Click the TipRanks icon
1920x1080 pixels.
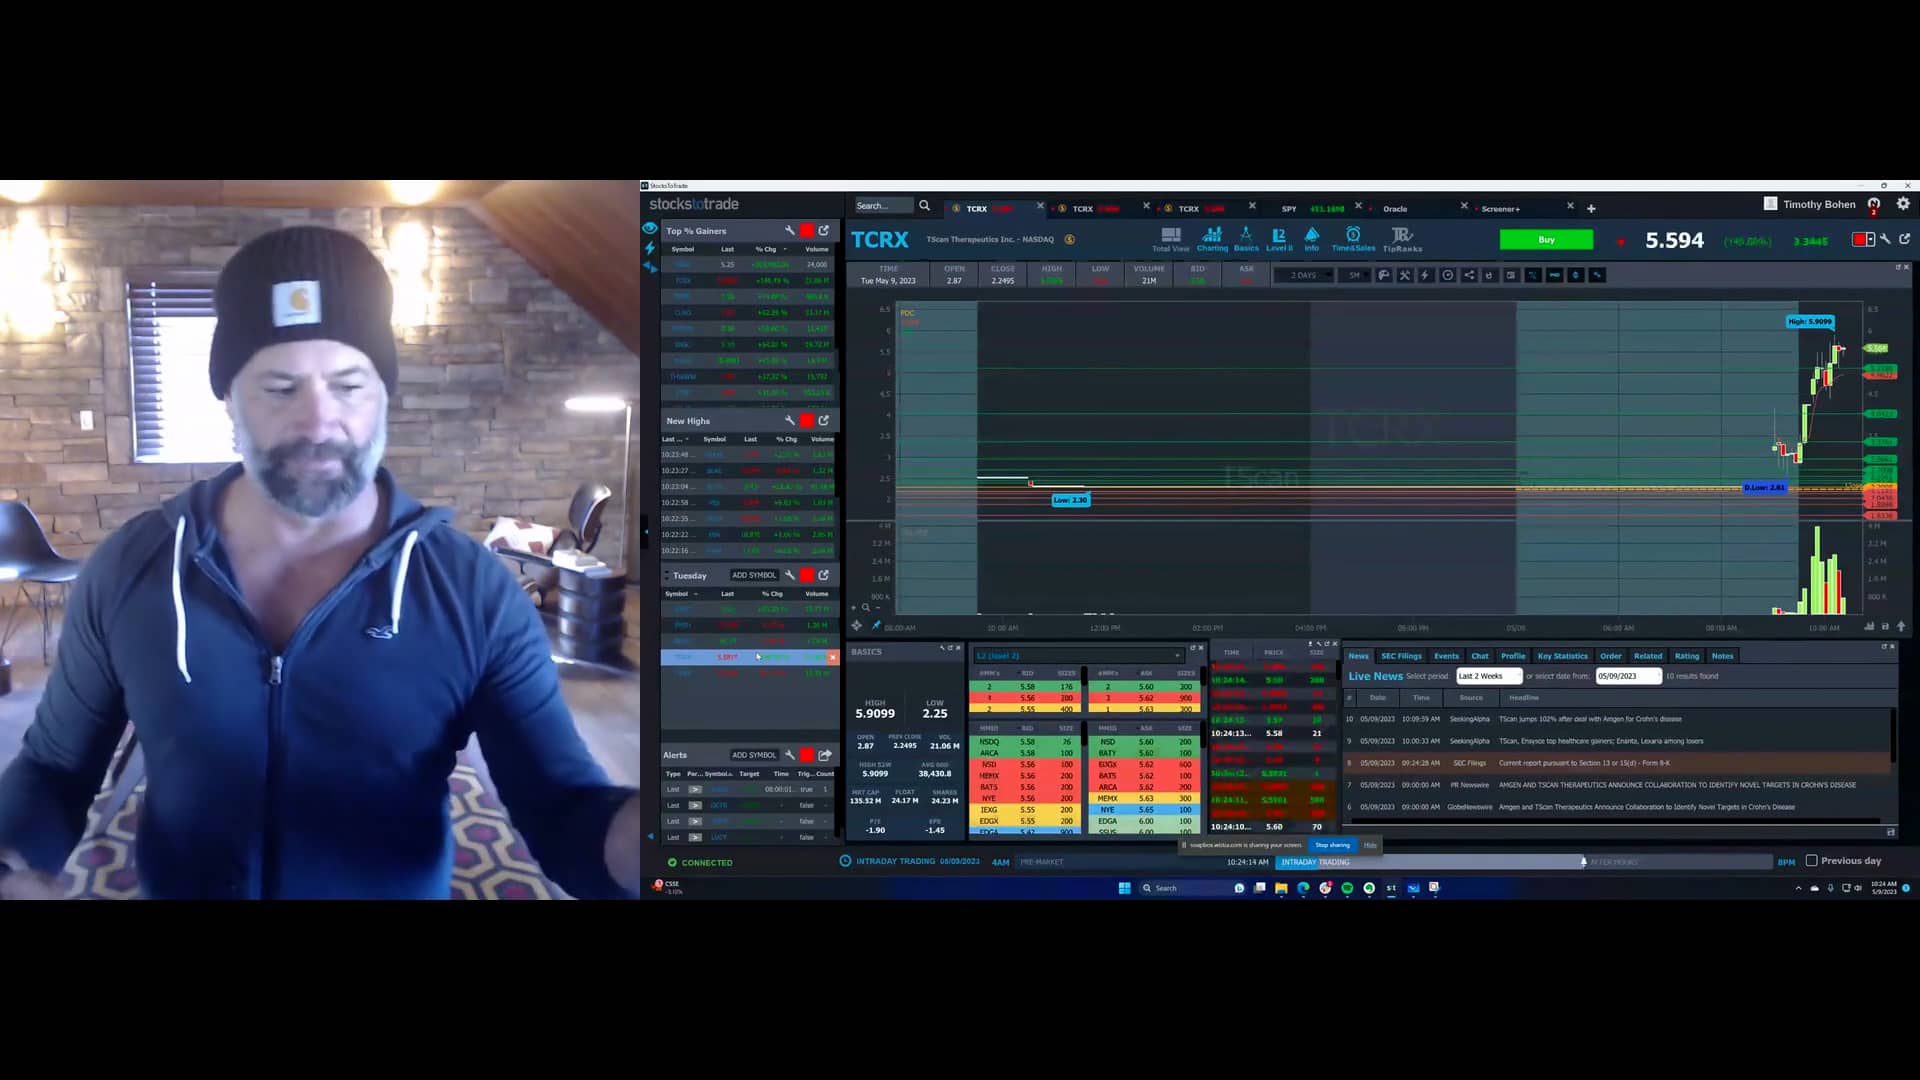tap(1404, 238)
